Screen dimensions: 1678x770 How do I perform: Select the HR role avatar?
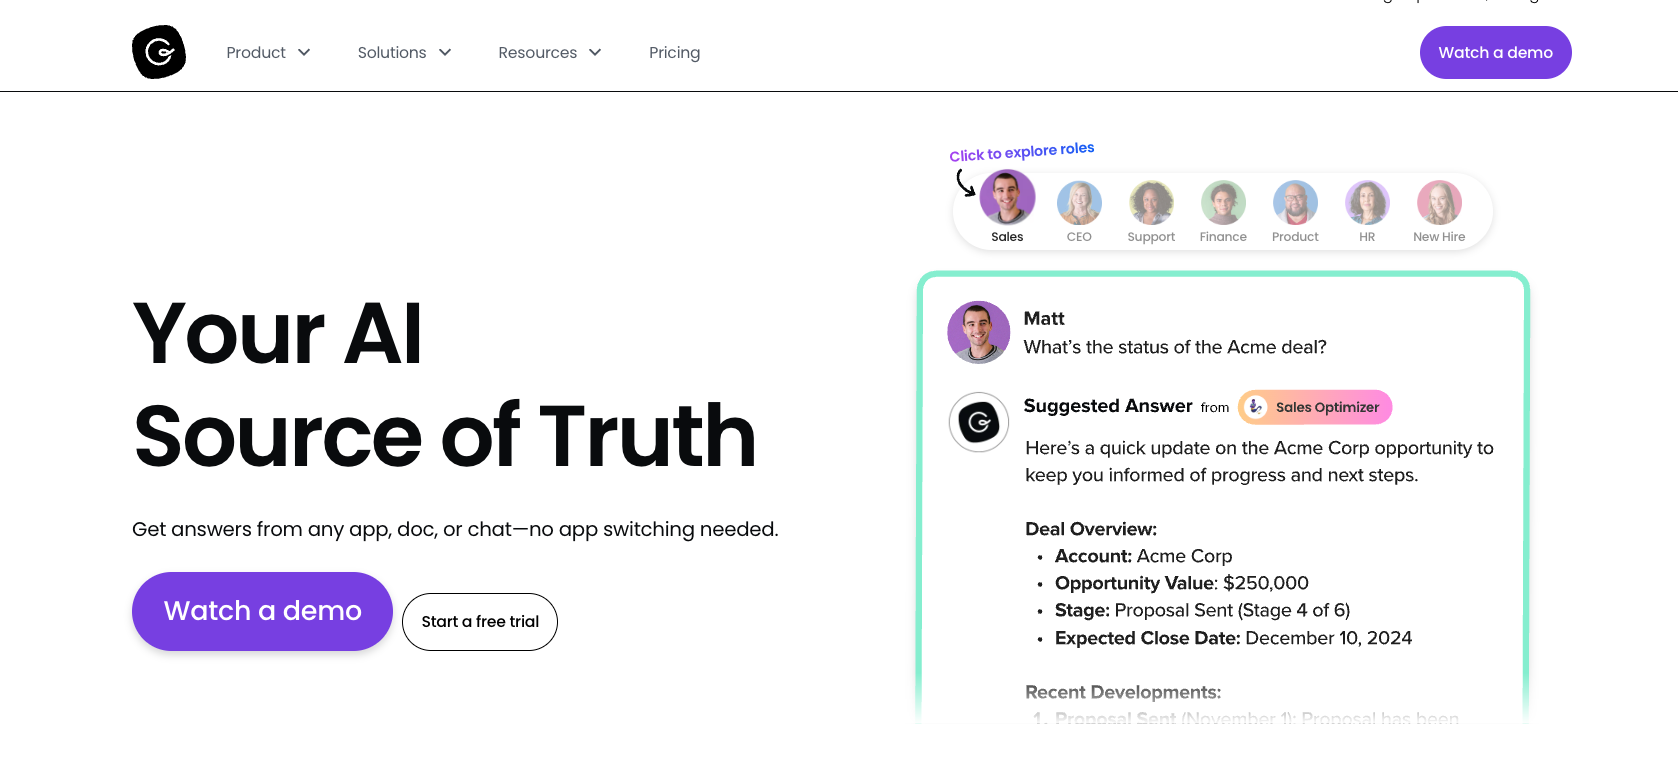(1367, 203)
